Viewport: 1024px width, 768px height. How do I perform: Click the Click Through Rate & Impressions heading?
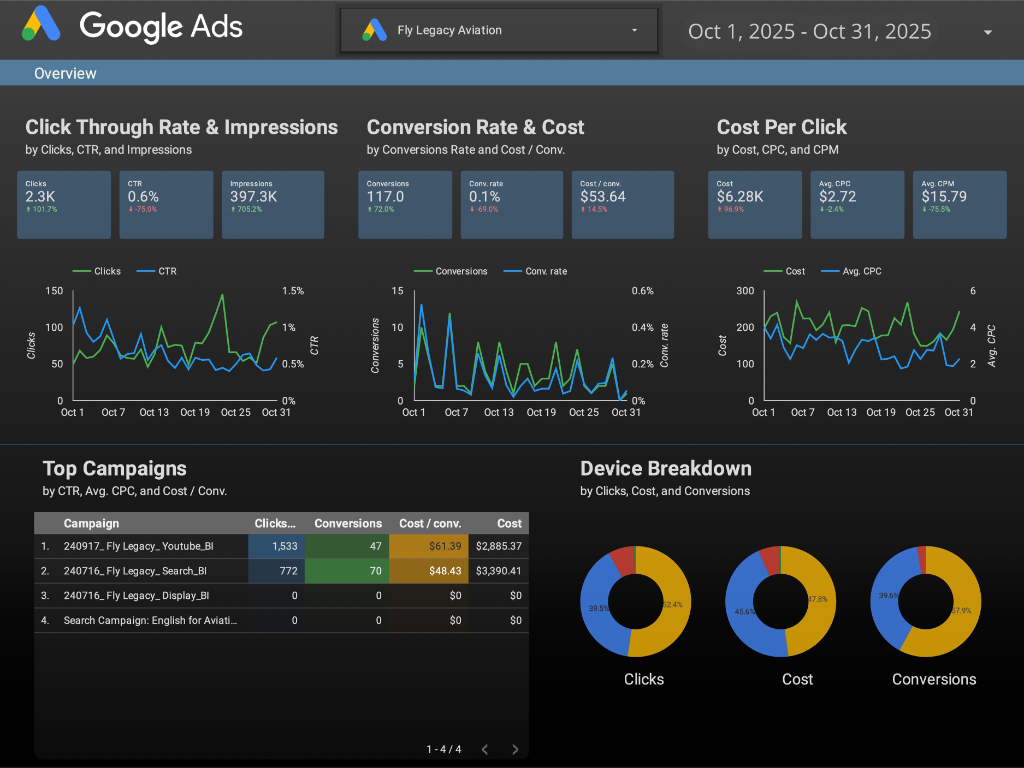click(x=182, y=127)
